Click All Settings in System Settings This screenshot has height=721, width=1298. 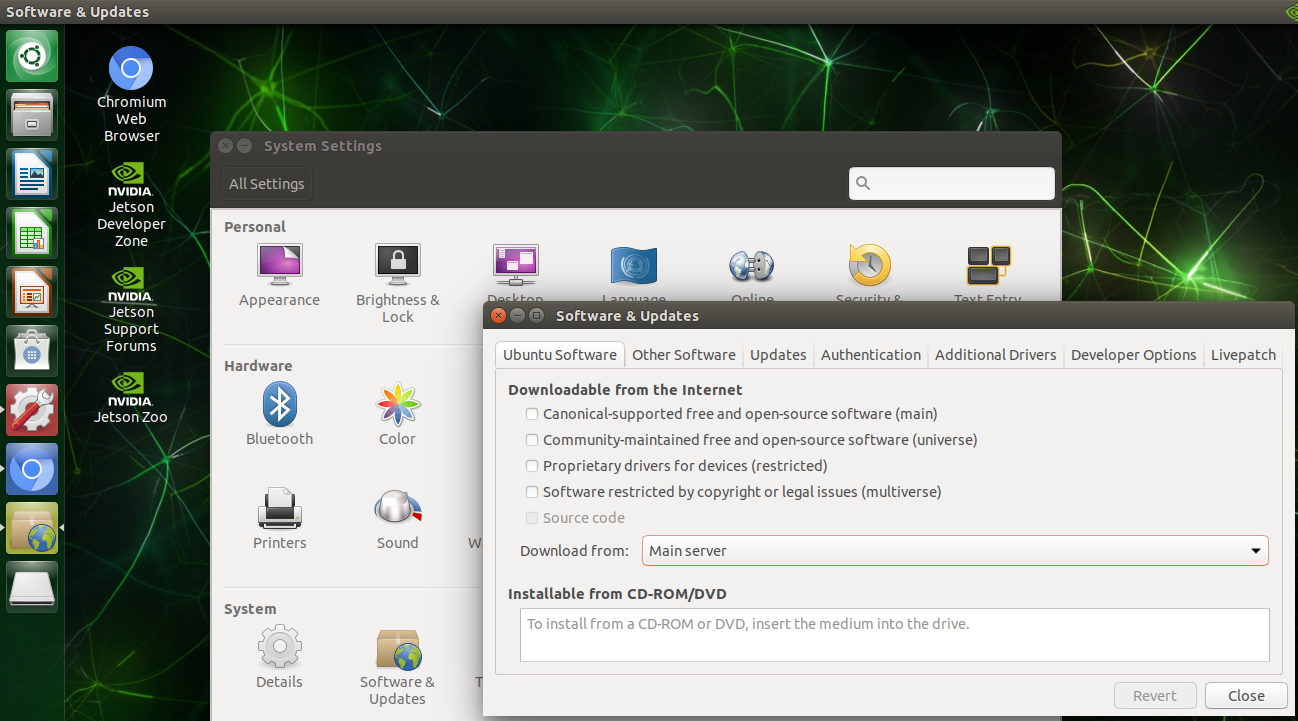(x=266, y=184)
